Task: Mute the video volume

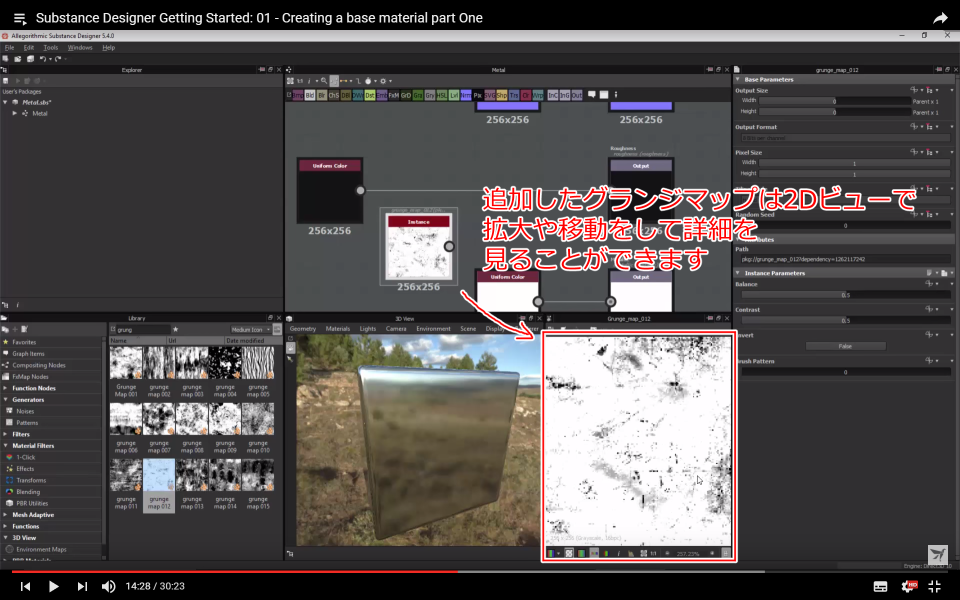Action: [x=108, y=587]
